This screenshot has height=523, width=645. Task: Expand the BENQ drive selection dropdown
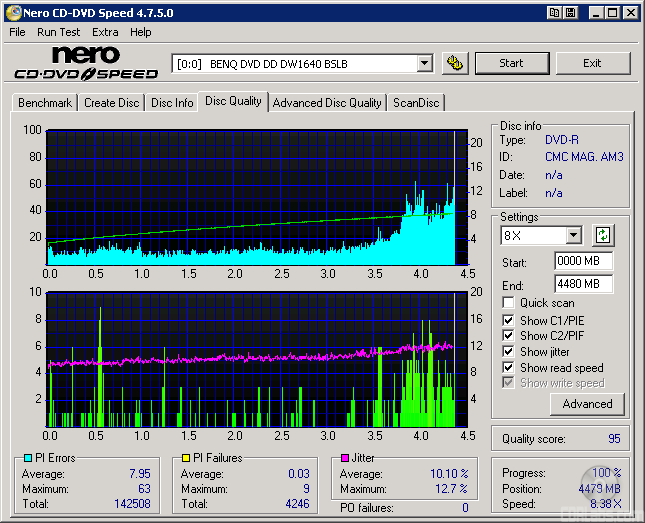tap(424, 63)
